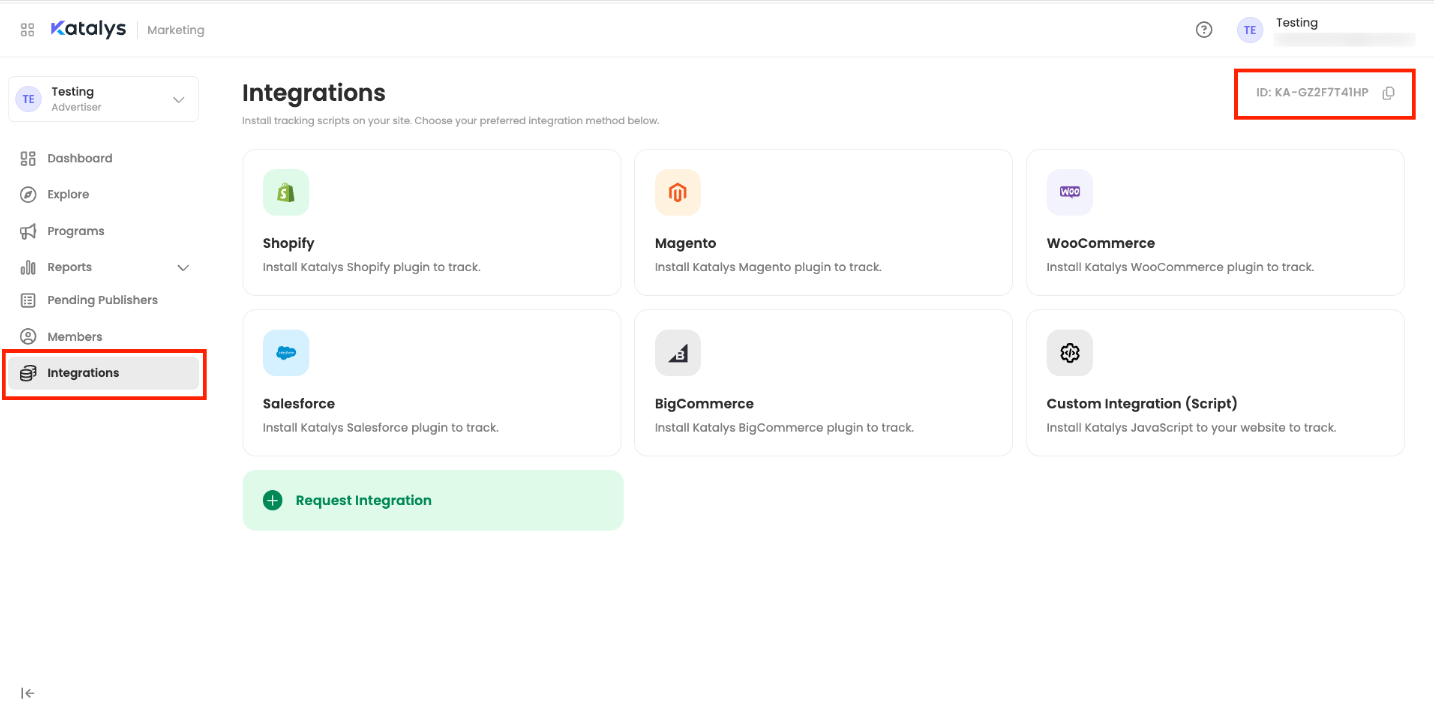
Task: Click 'Install Katalys Magento plugin to track.'
Action: [x=768, y=267]
